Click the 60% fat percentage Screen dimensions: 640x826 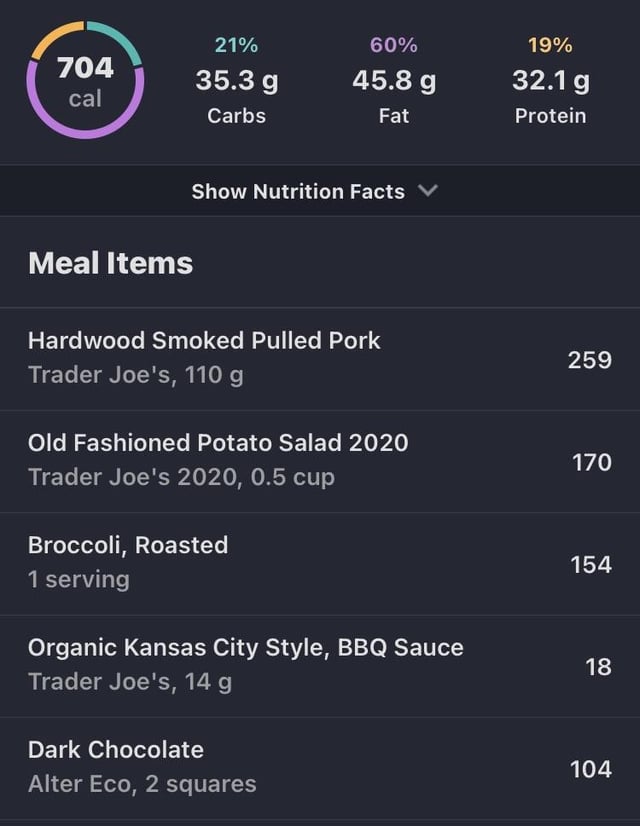click(x=393, y=45)
